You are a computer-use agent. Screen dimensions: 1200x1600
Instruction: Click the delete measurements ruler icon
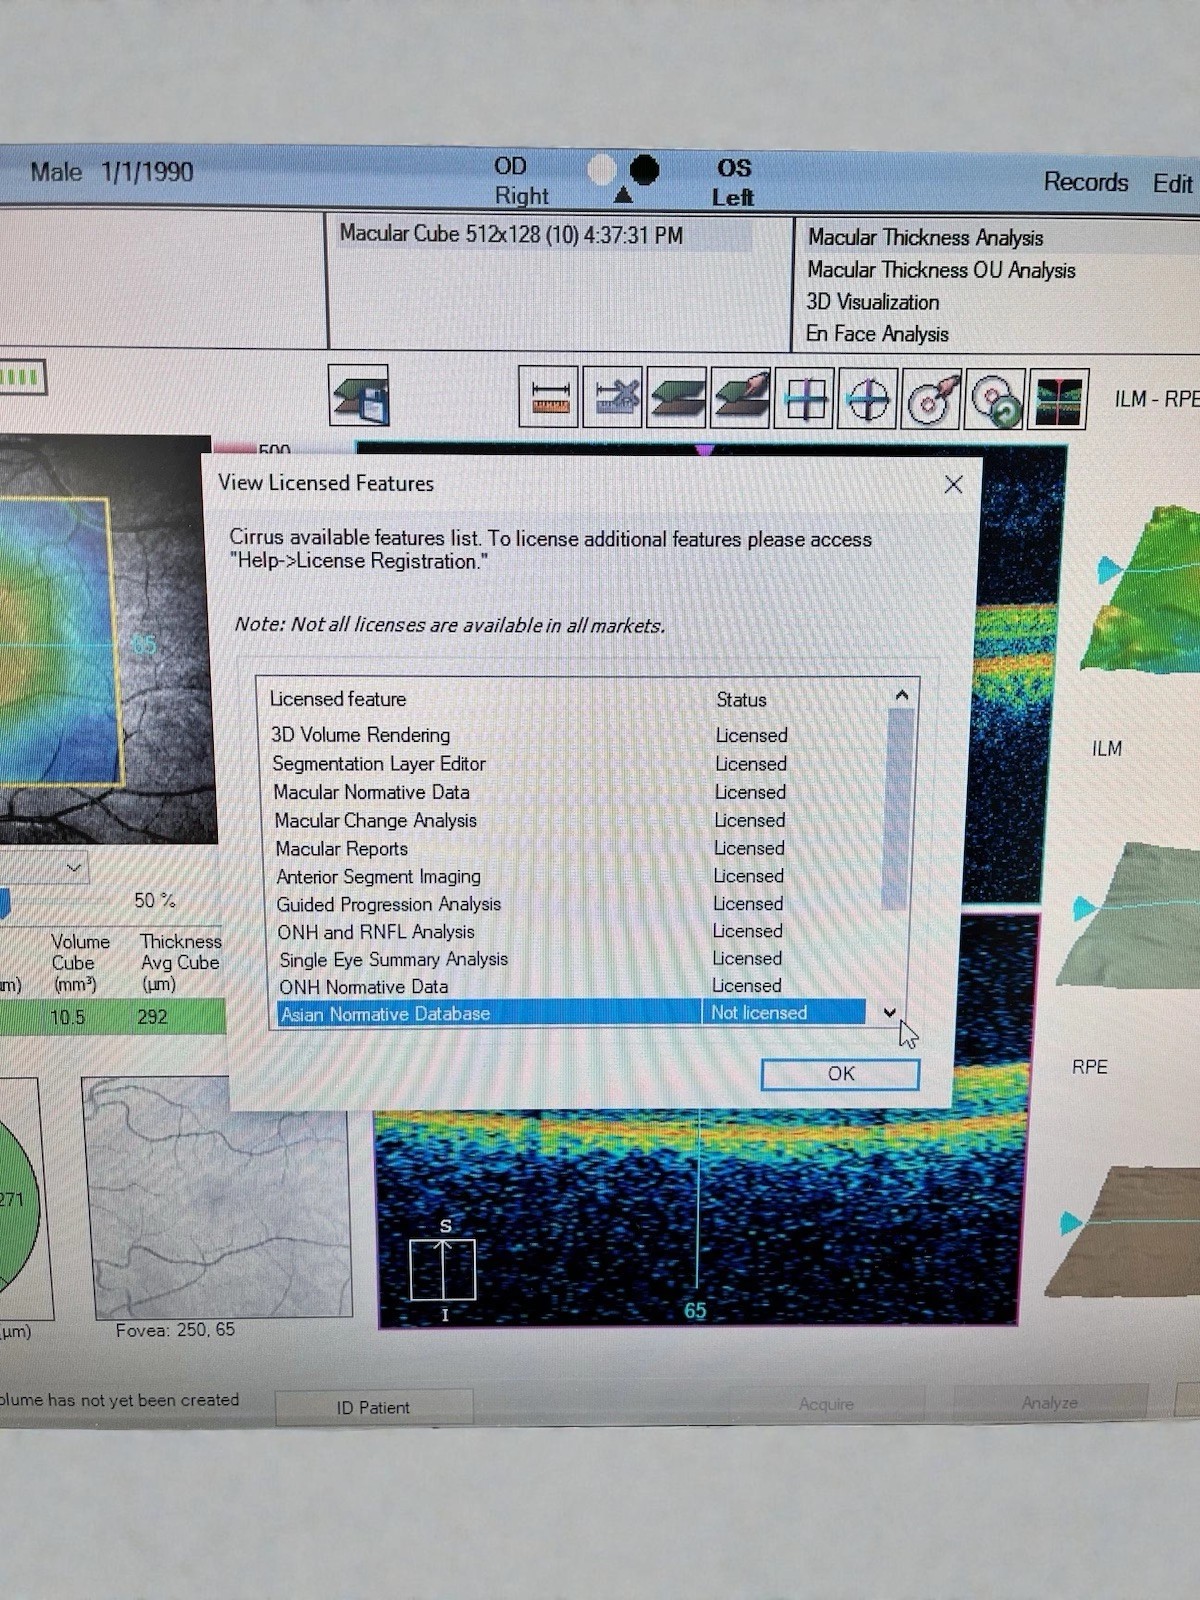[612, 398]
